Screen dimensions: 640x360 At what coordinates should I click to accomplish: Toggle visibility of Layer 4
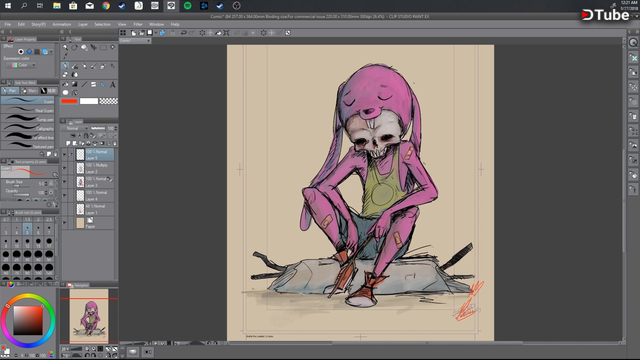tap(64, 195)
